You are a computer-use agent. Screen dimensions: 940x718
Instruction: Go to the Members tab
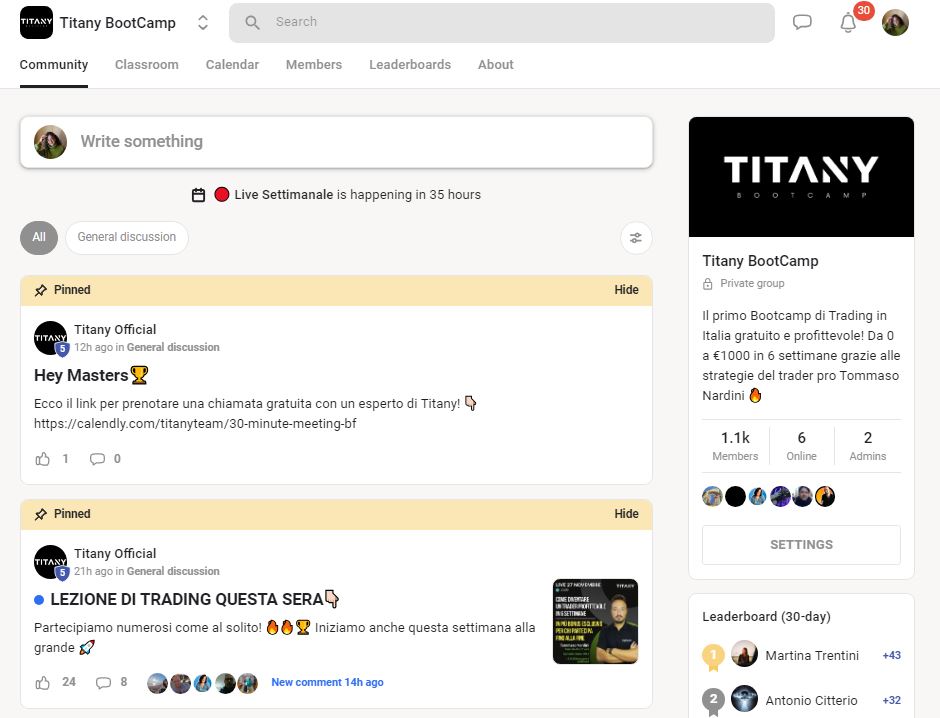tap(314, 65)
